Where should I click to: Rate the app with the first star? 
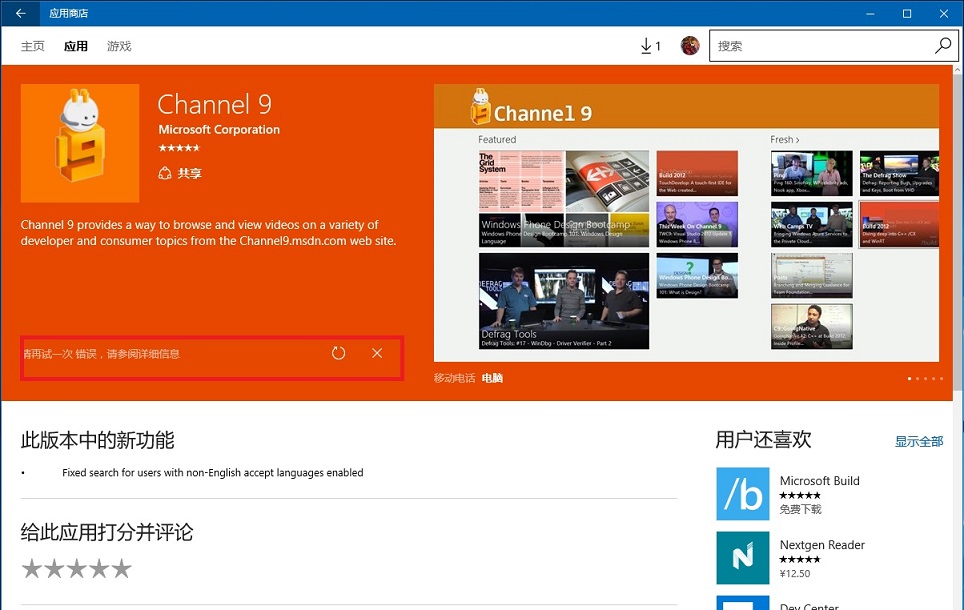point(31,568)
